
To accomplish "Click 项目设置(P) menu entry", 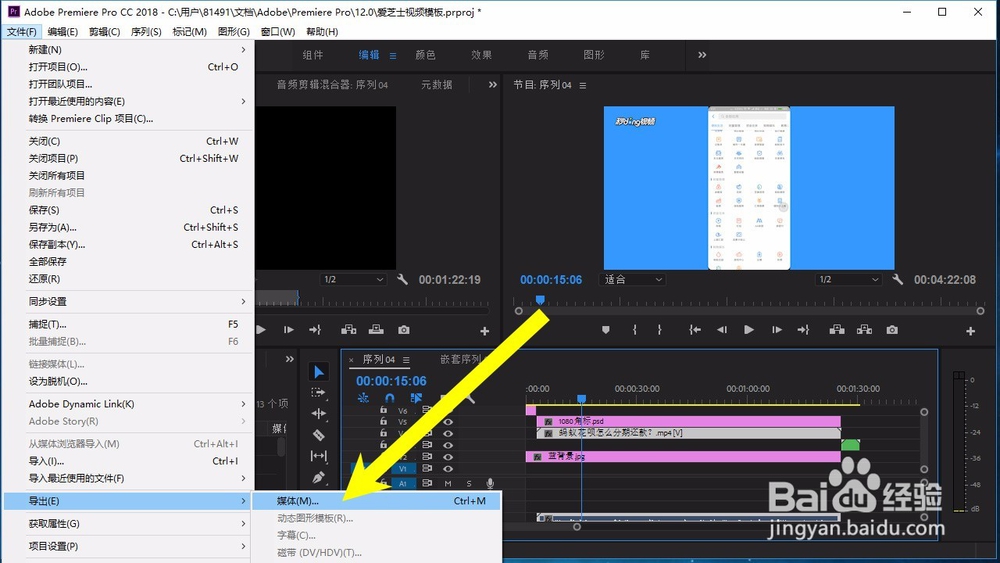I will pos(128,546).
